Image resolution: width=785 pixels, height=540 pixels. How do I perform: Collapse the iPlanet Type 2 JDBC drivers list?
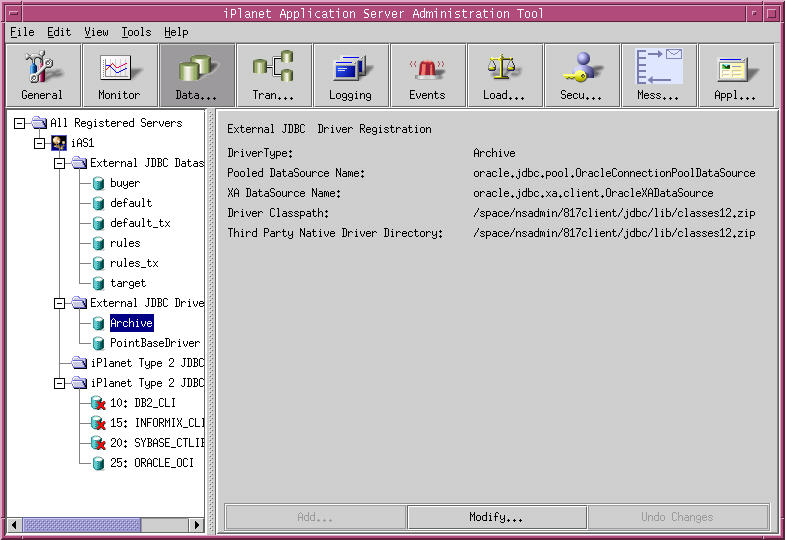tap(60, 383)
